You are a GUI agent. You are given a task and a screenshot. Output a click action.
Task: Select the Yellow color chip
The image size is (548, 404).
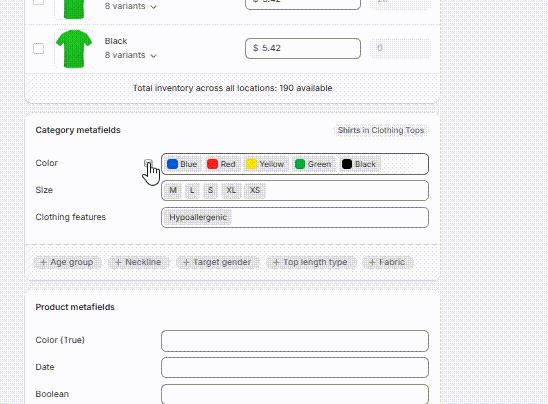(x=265, y=164)
